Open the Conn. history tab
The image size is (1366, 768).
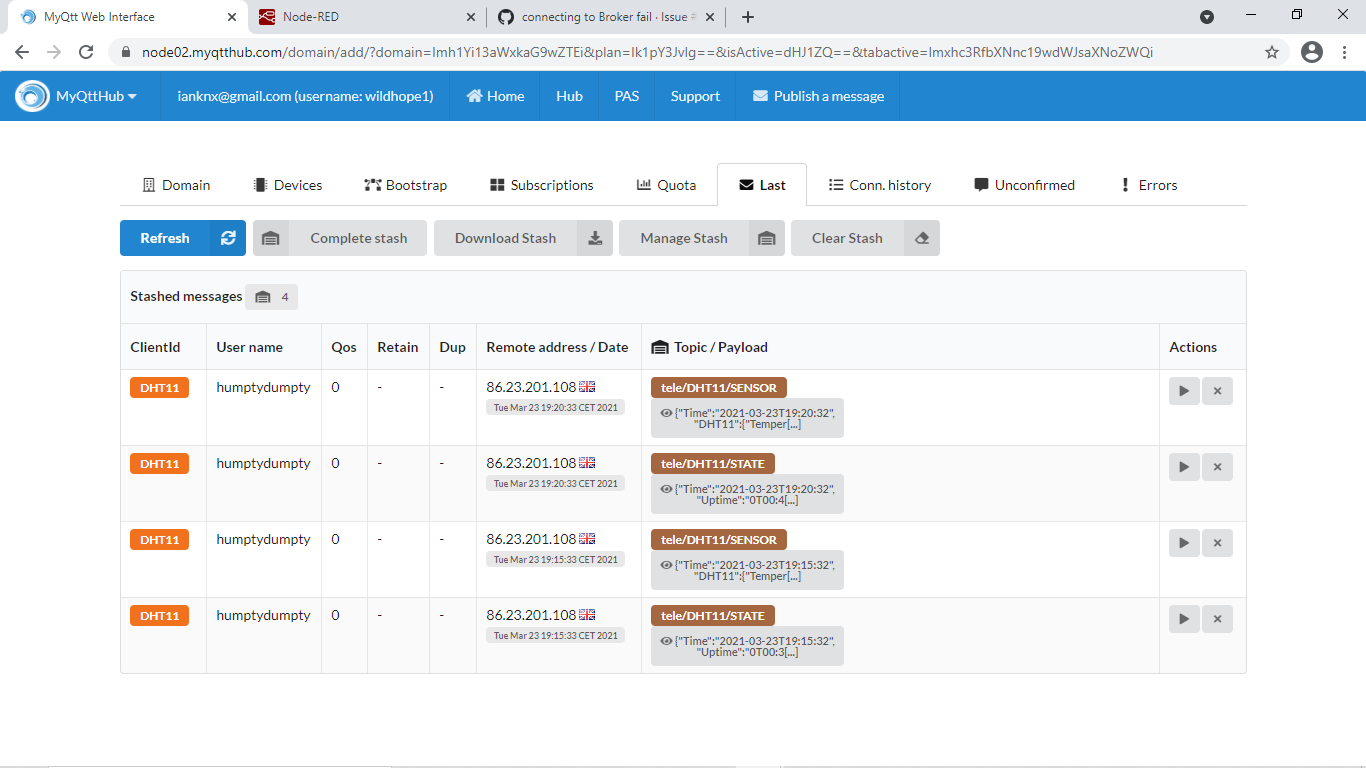879,185
